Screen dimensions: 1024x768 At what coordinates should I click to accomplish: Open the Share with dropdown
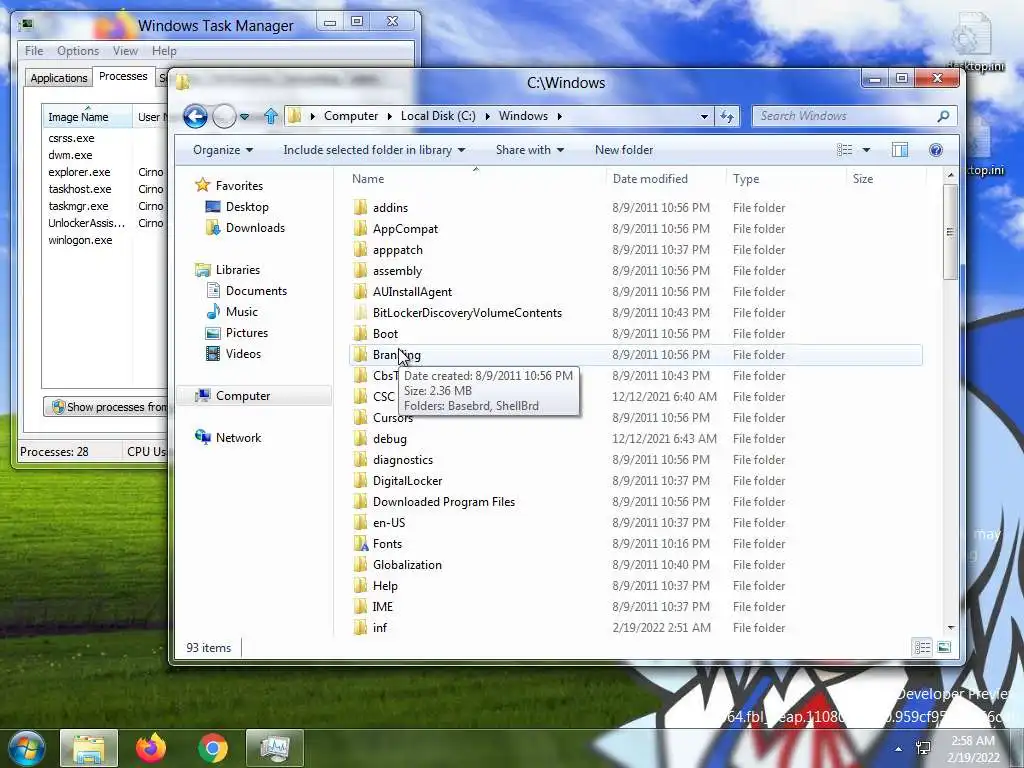click(530, 150)
